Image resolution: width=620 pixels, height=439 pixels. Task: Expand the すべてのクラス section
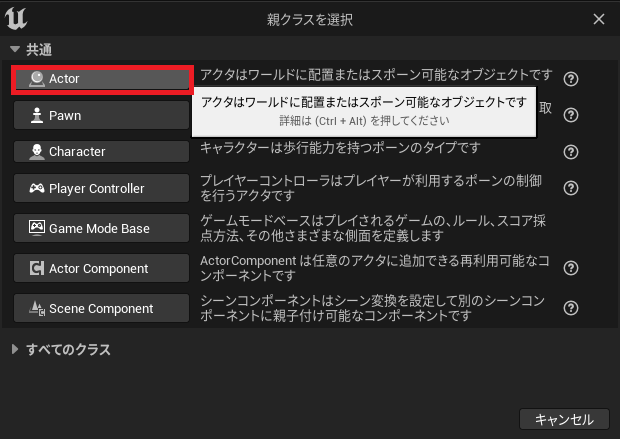coord(15,349)
